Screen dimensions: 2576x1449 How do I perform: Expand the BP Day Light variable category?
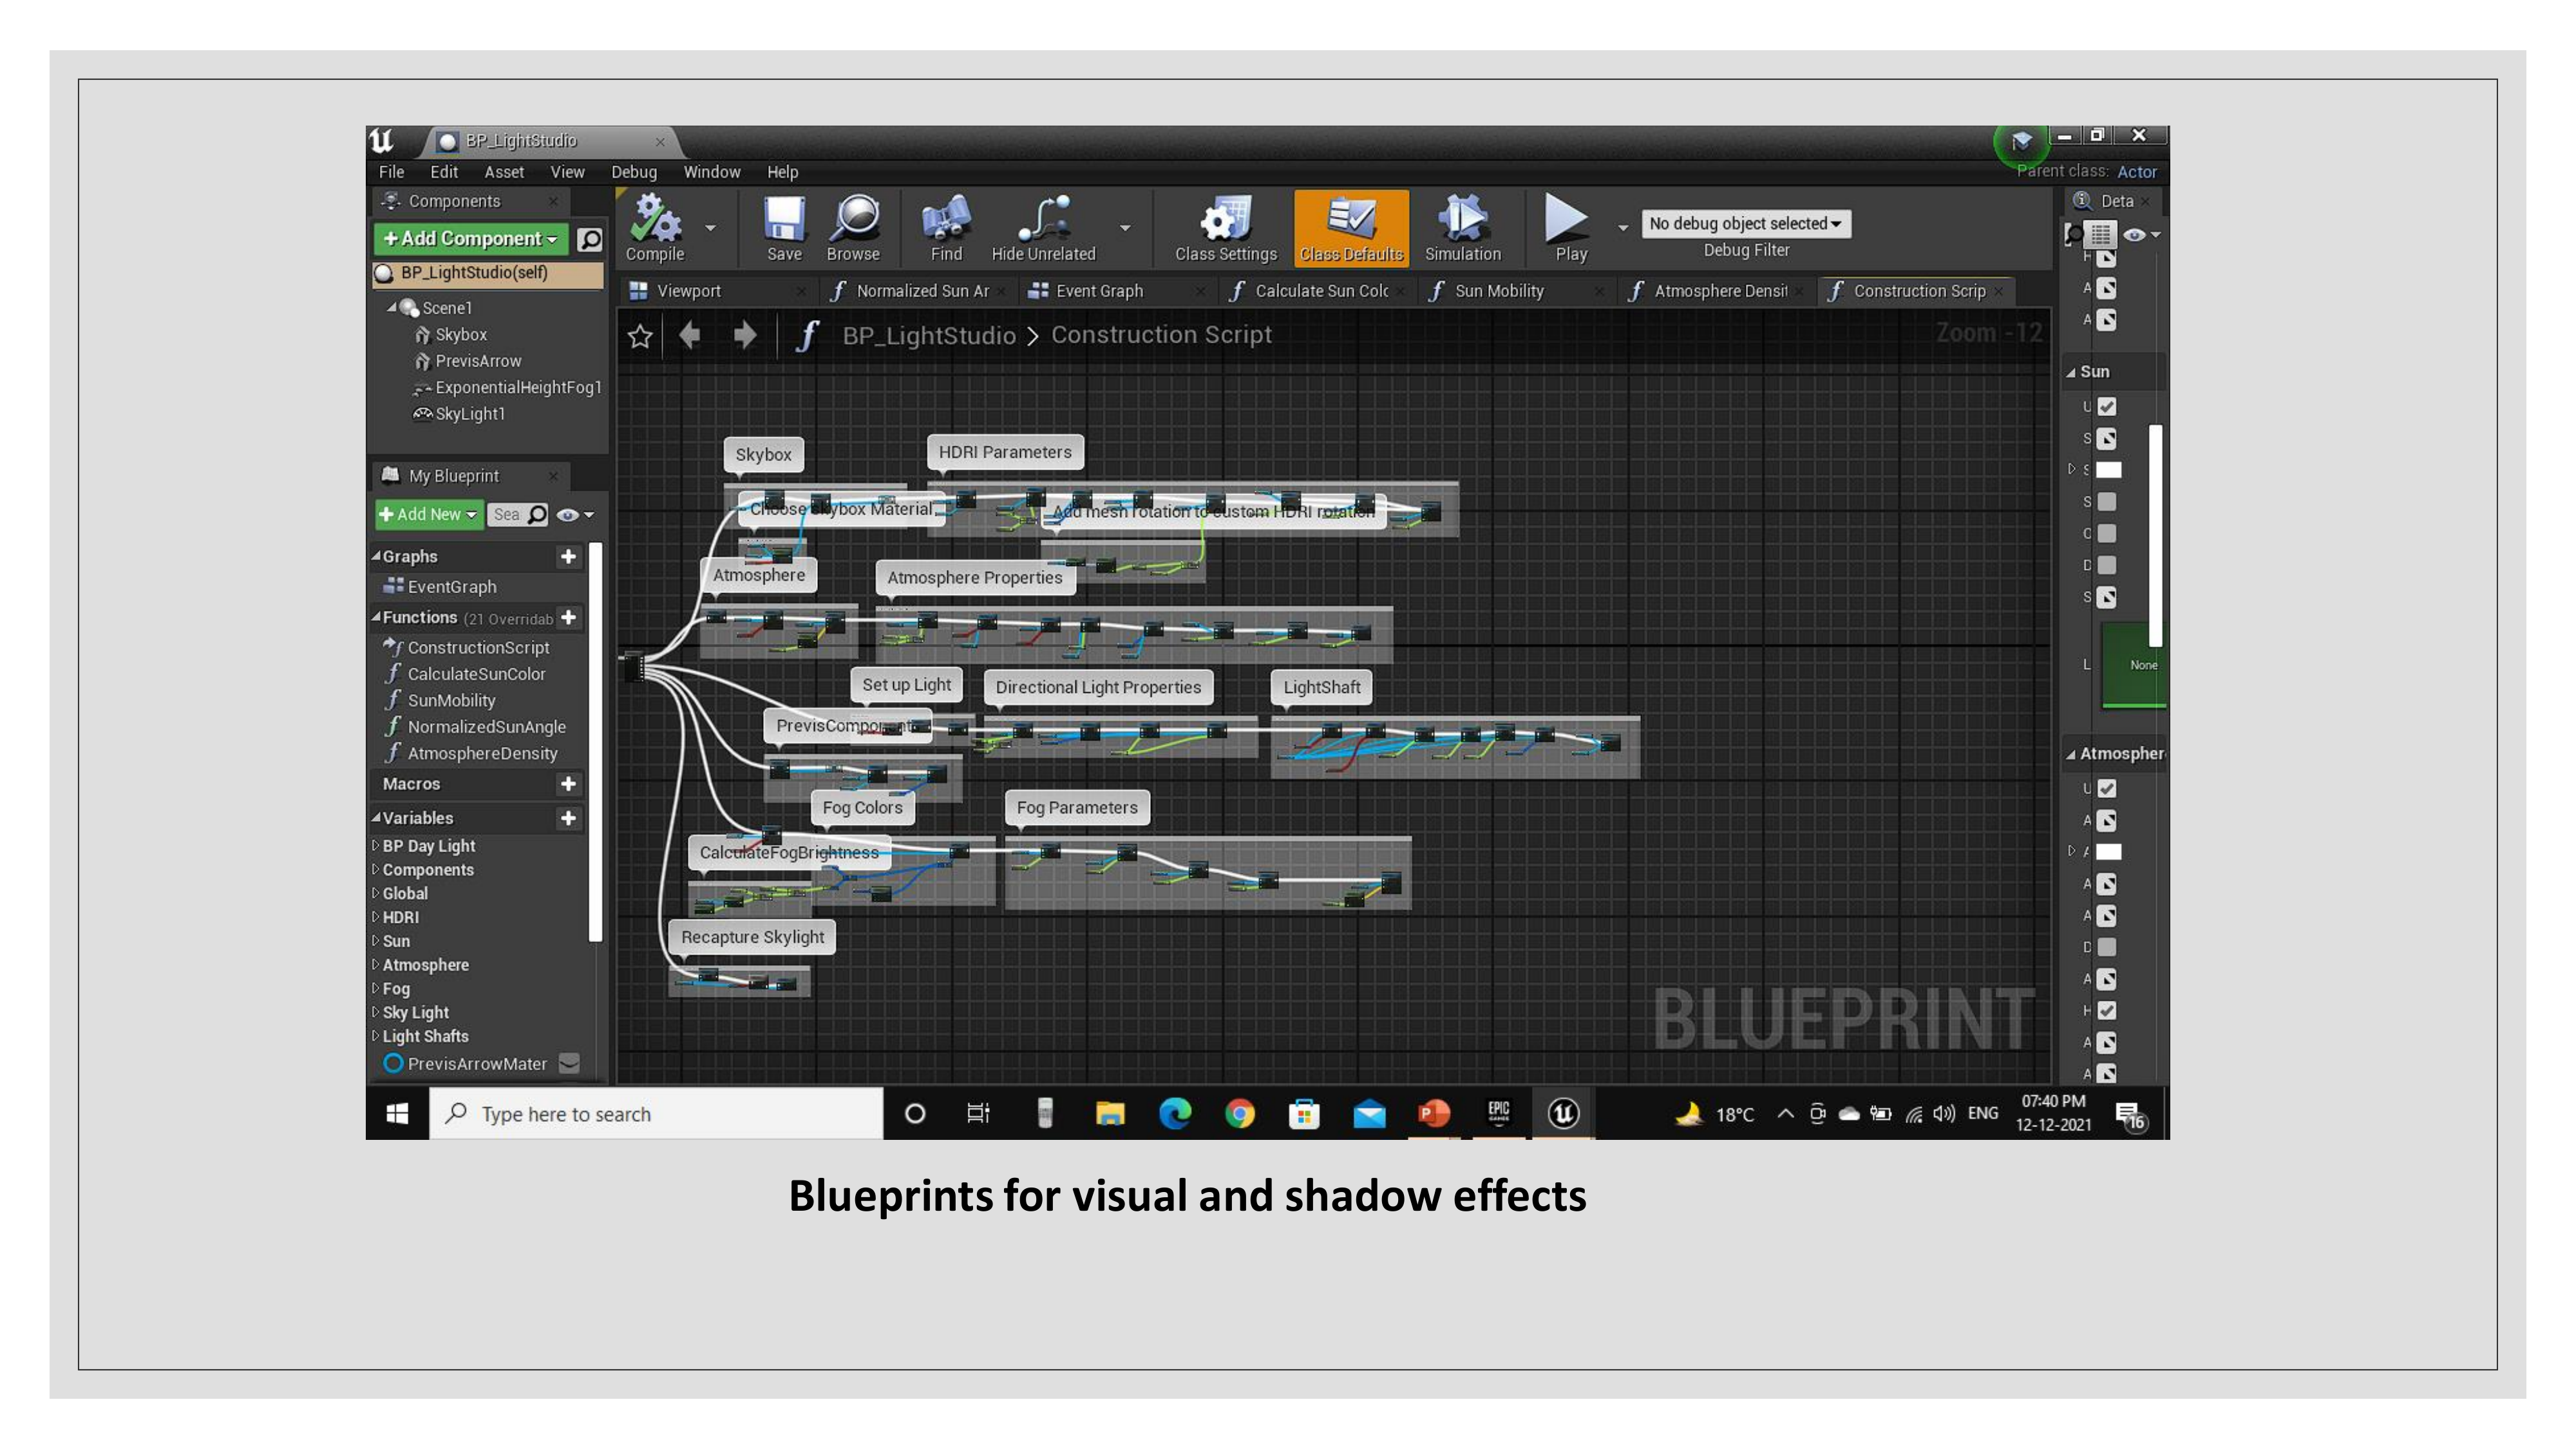(x=375, y=845)
